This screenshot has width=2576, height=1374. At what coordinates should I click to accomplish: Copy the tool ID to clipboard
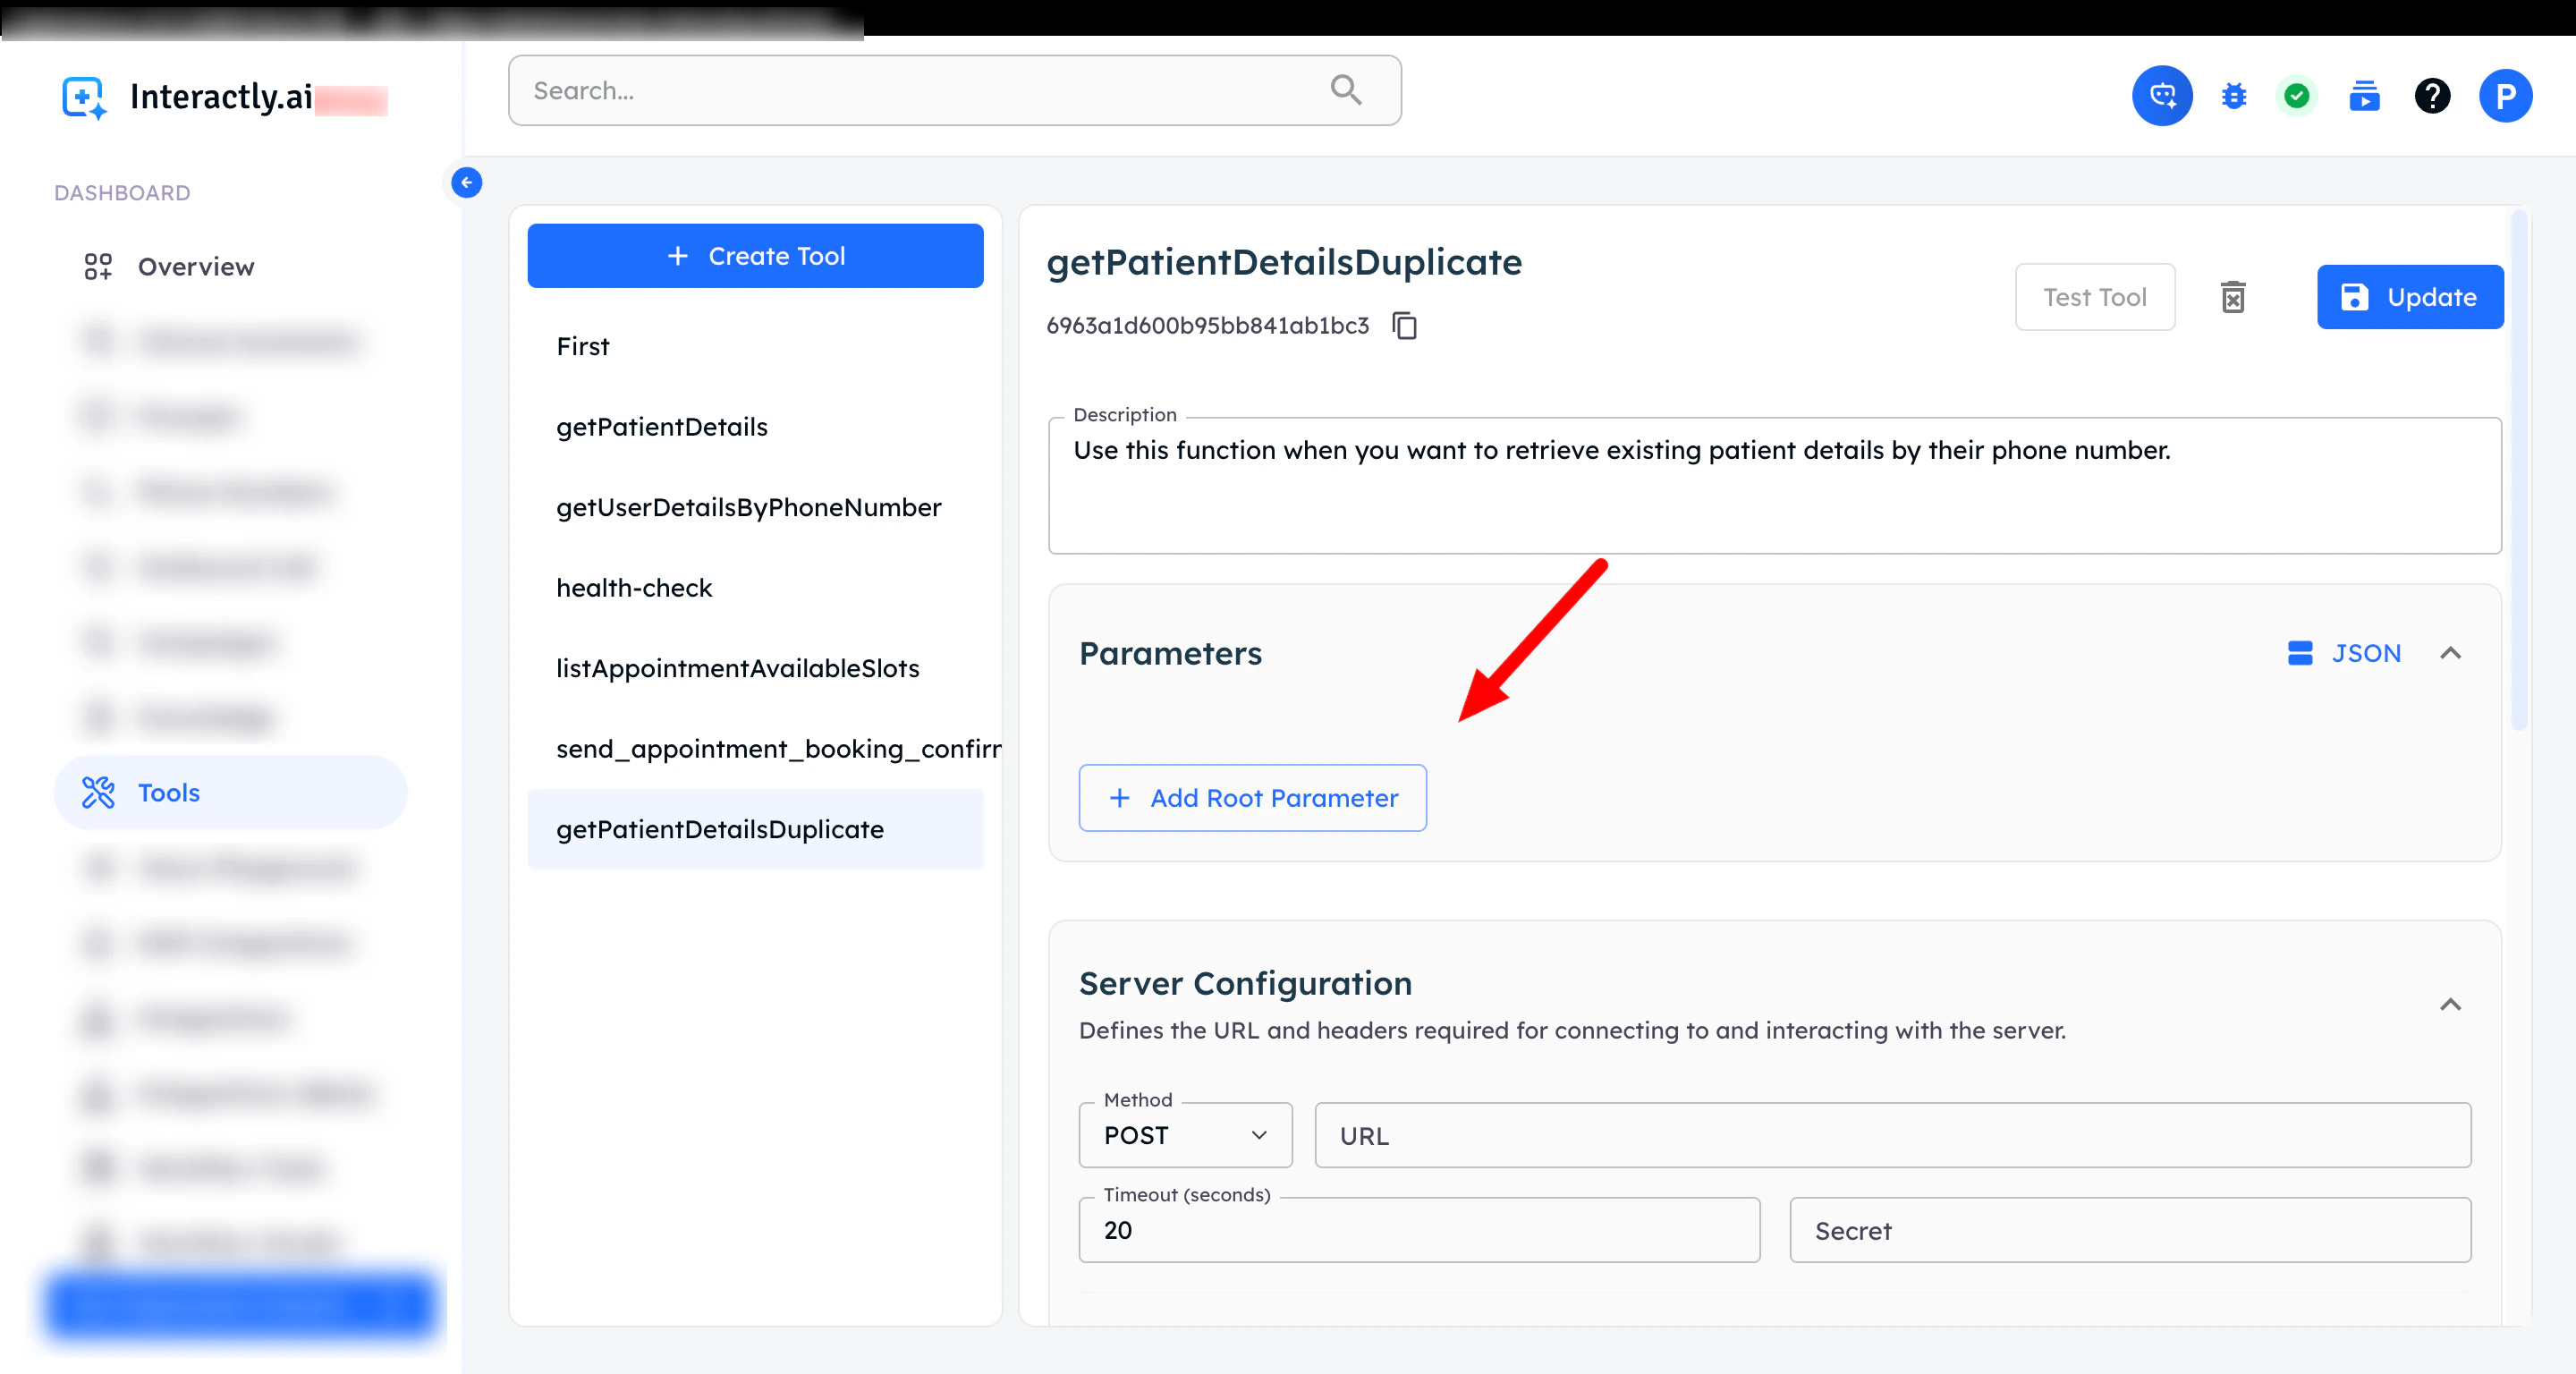[x=1404, y=325]
